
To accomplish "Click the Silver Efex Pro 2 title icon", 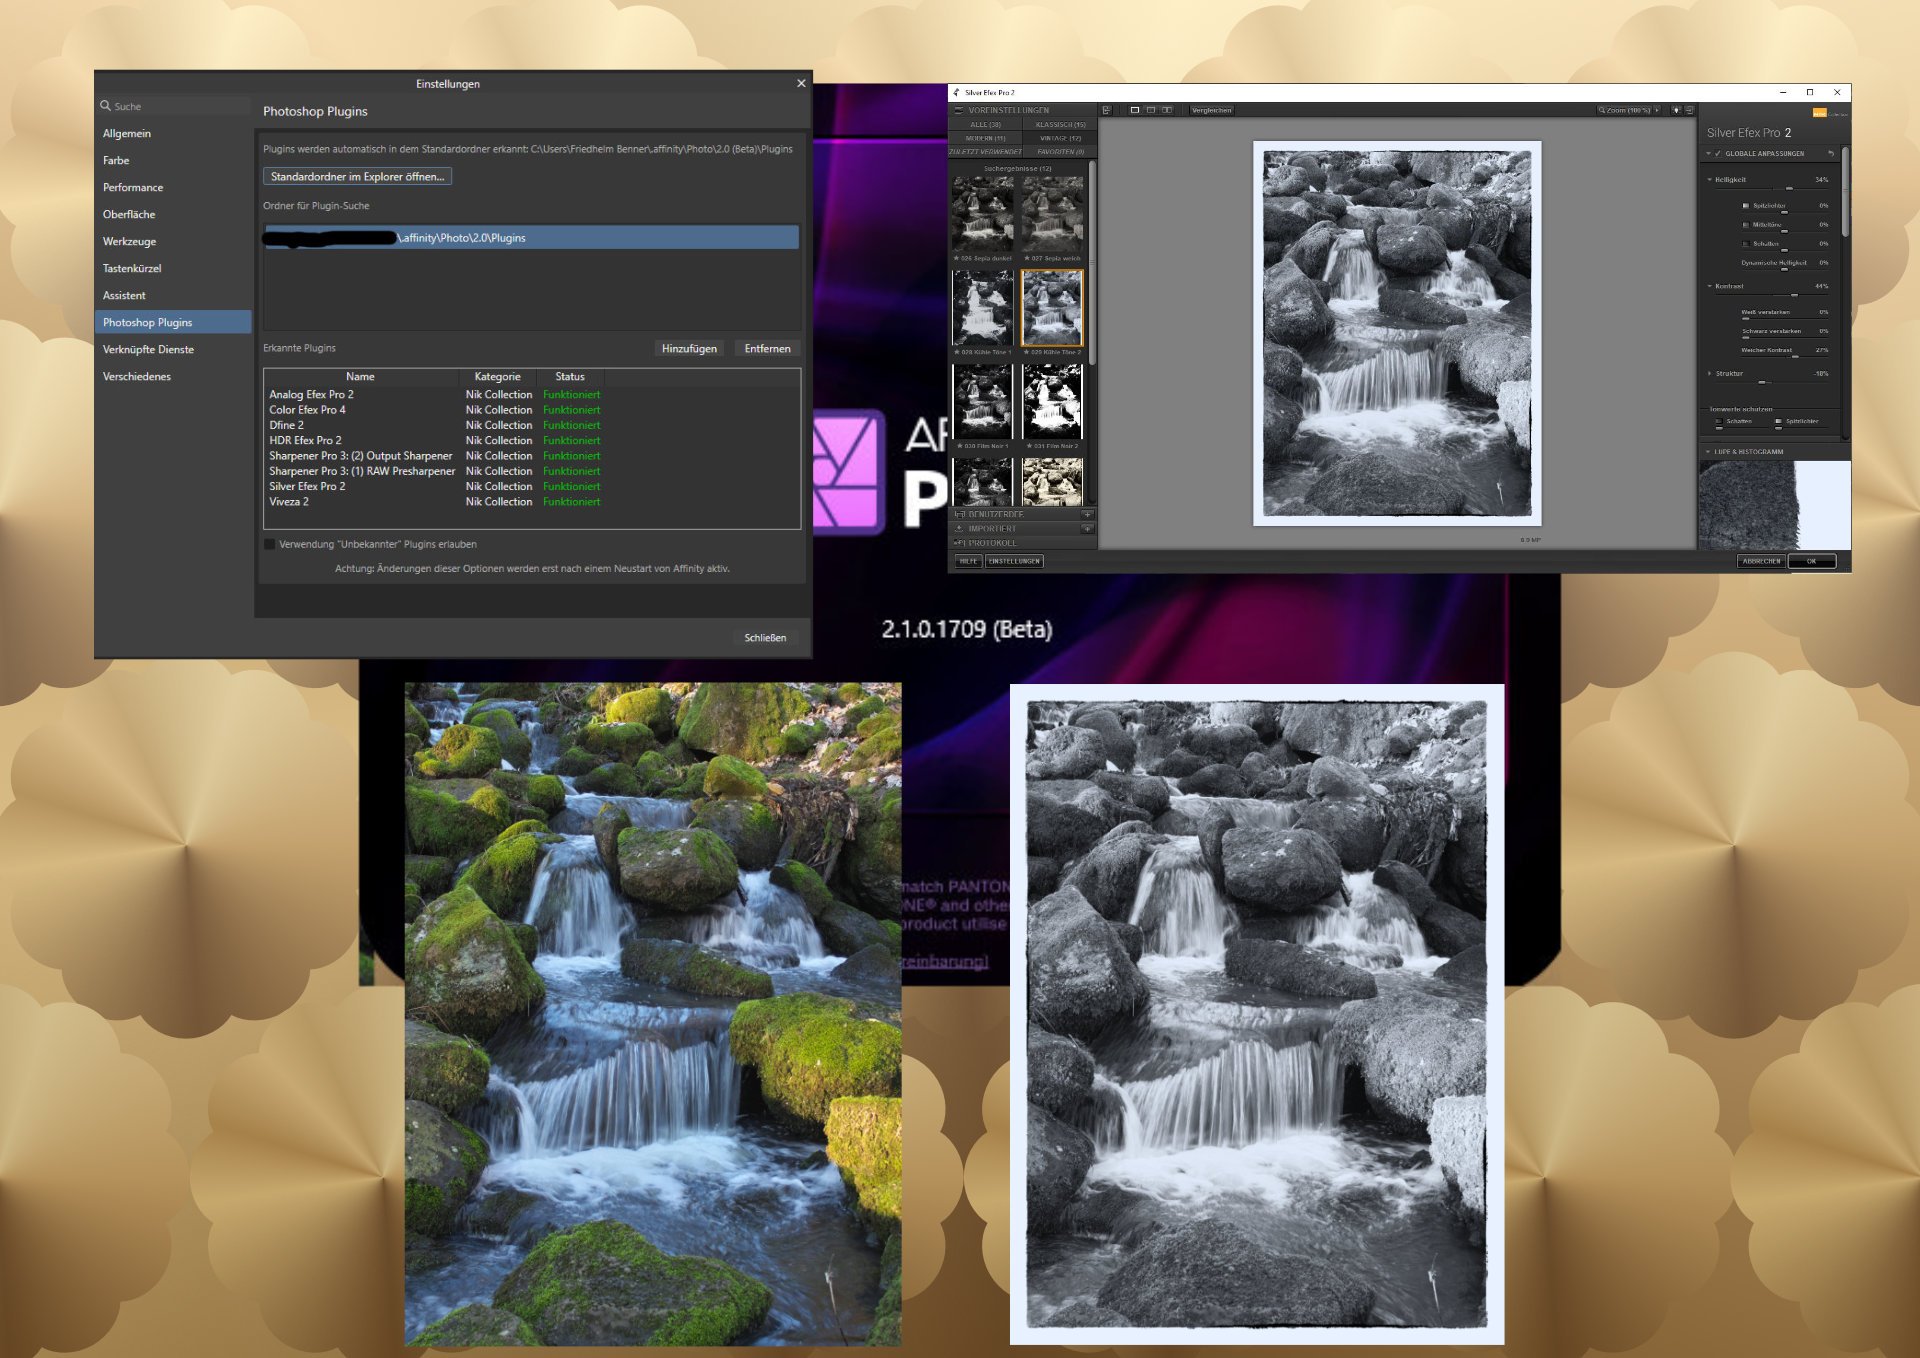I will coord(957,92).
